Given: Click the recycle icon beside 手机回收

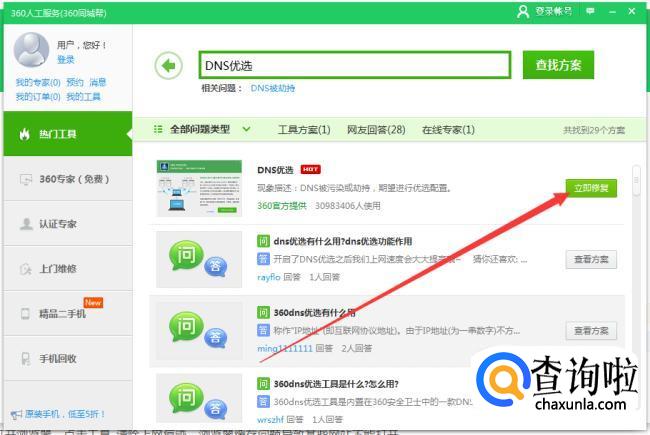Looking at the screenshot, I should (x=26, y=359).
